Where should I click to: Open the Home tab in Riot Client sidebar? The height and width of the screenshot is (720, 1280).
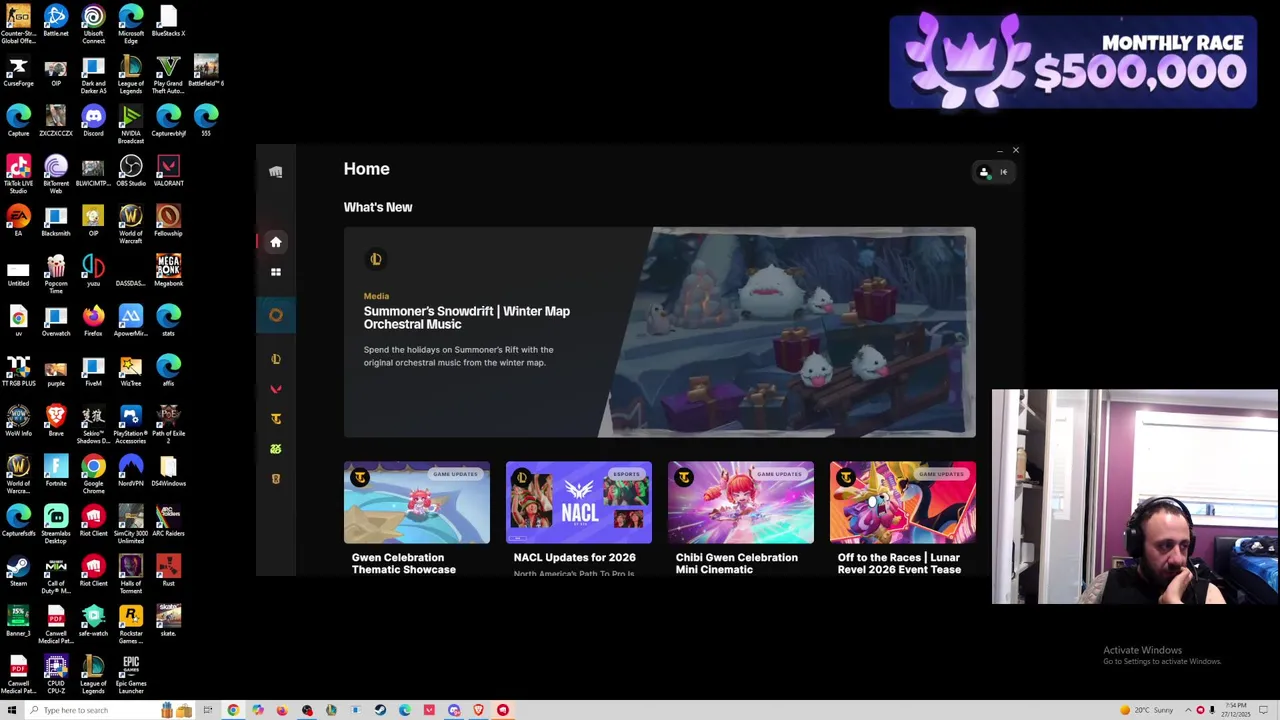click(x=276, y=242)
